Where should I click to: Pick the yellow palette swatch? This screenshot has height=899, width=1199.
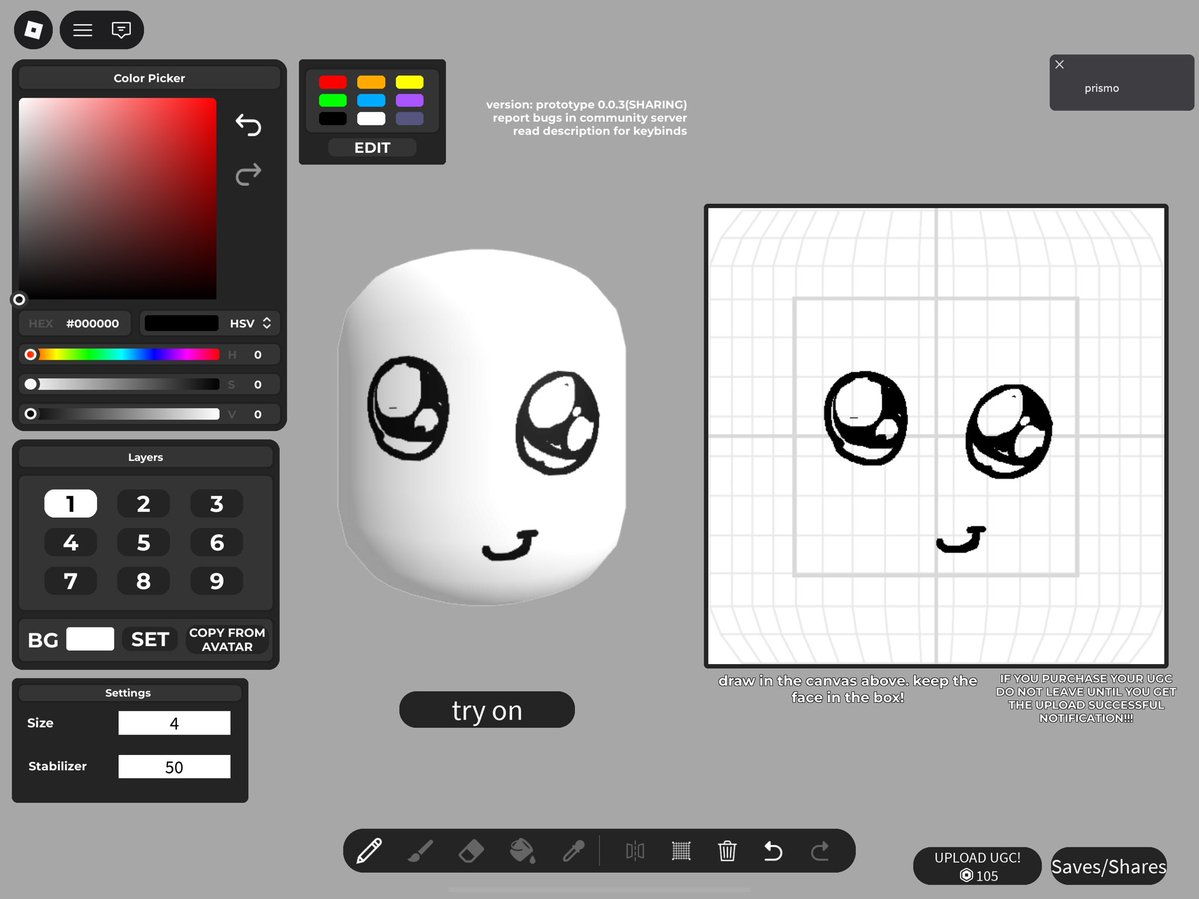[x=409, y=82]
